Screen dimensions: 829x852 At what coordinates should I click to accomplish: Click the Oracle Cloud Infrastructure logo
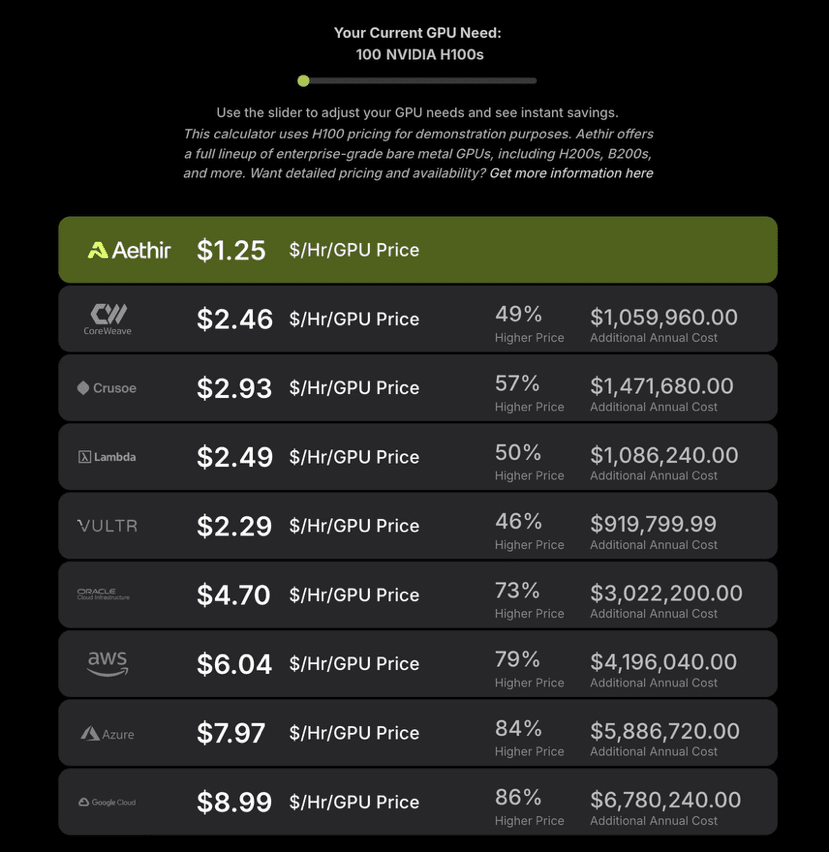pos(104,595)
